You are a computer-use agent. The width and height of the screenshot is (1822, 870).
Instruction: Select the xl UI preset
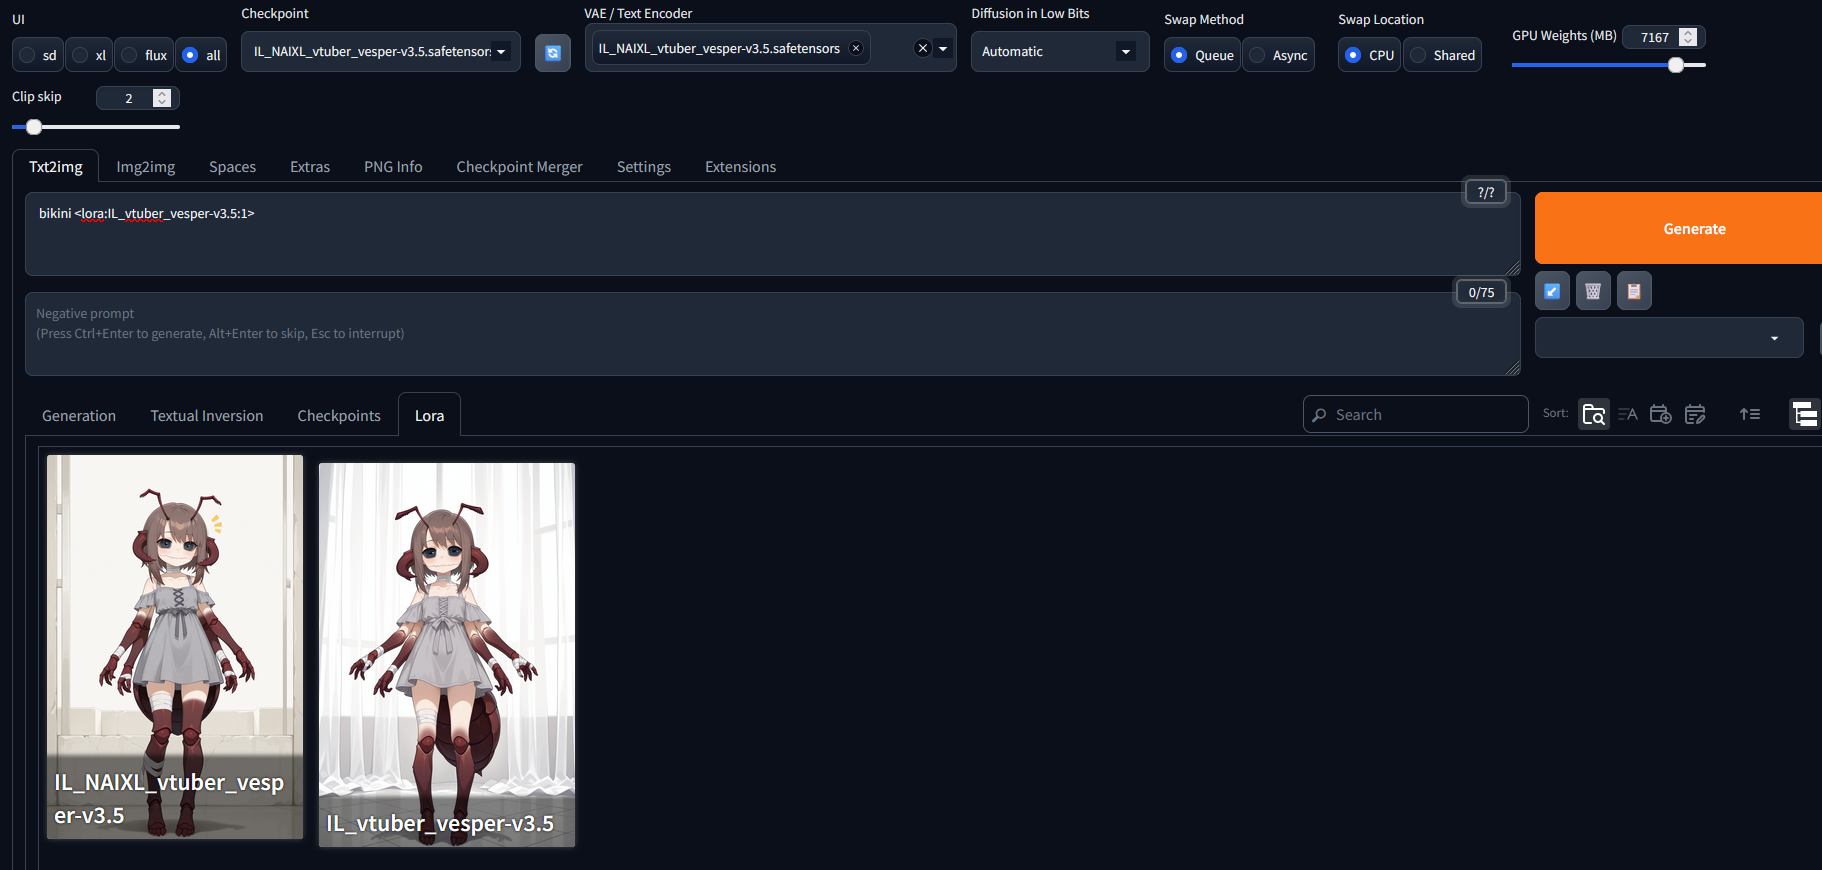(90, 55)
